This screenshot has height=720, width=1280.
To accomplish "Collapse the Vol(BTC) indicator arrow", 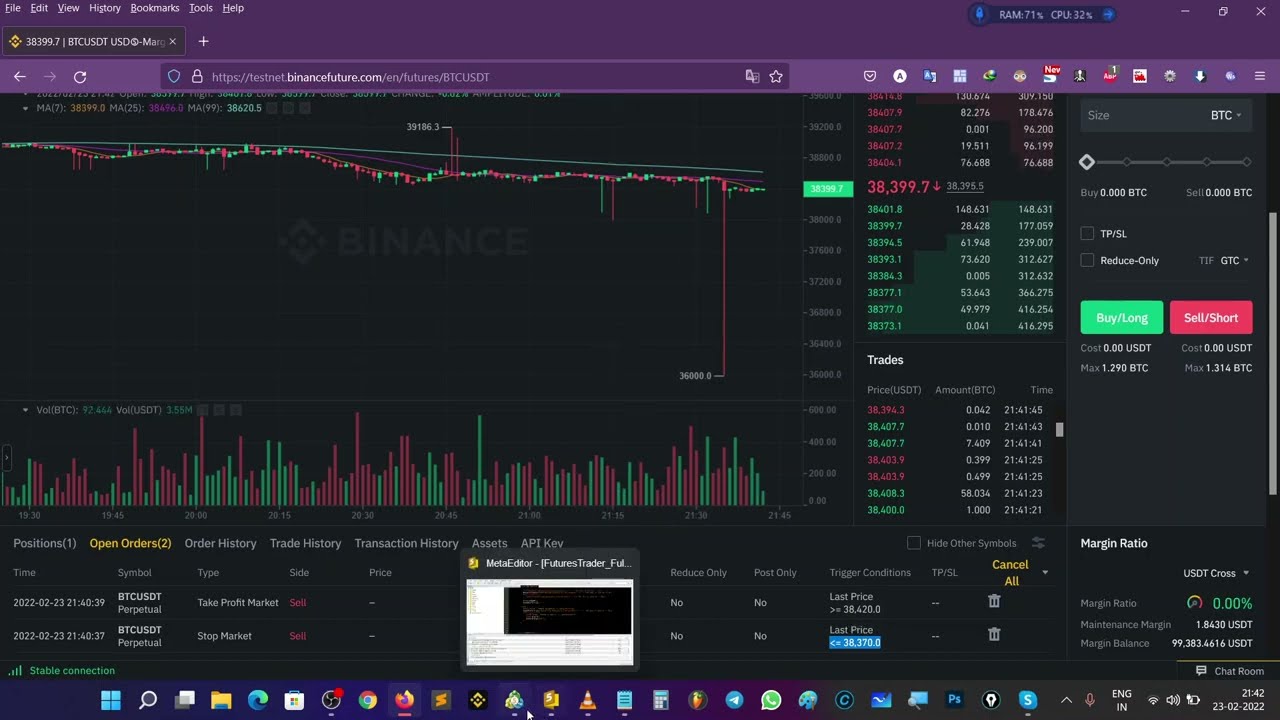I will pos(26,410).
